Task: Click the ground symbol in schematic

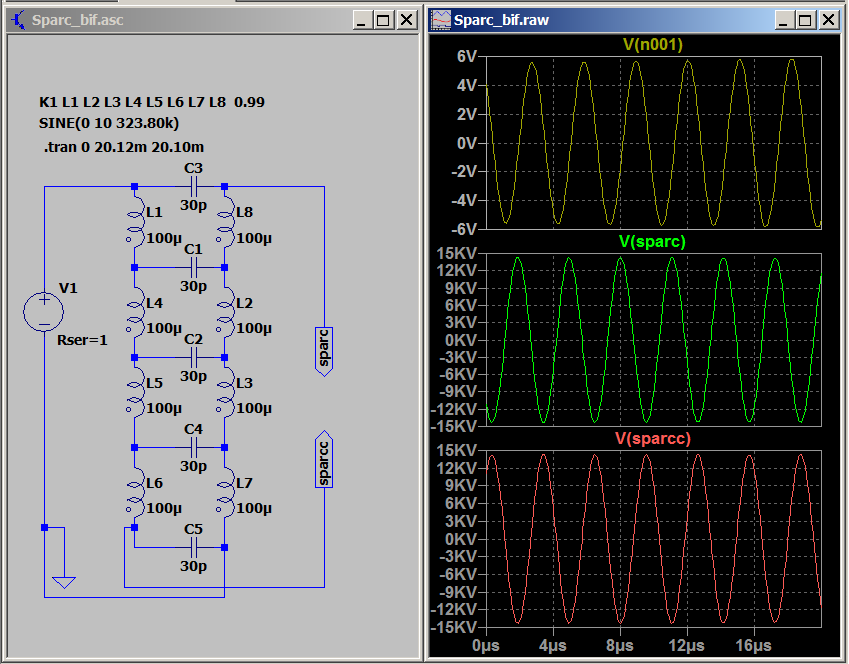Action: [x=64, y=581]
